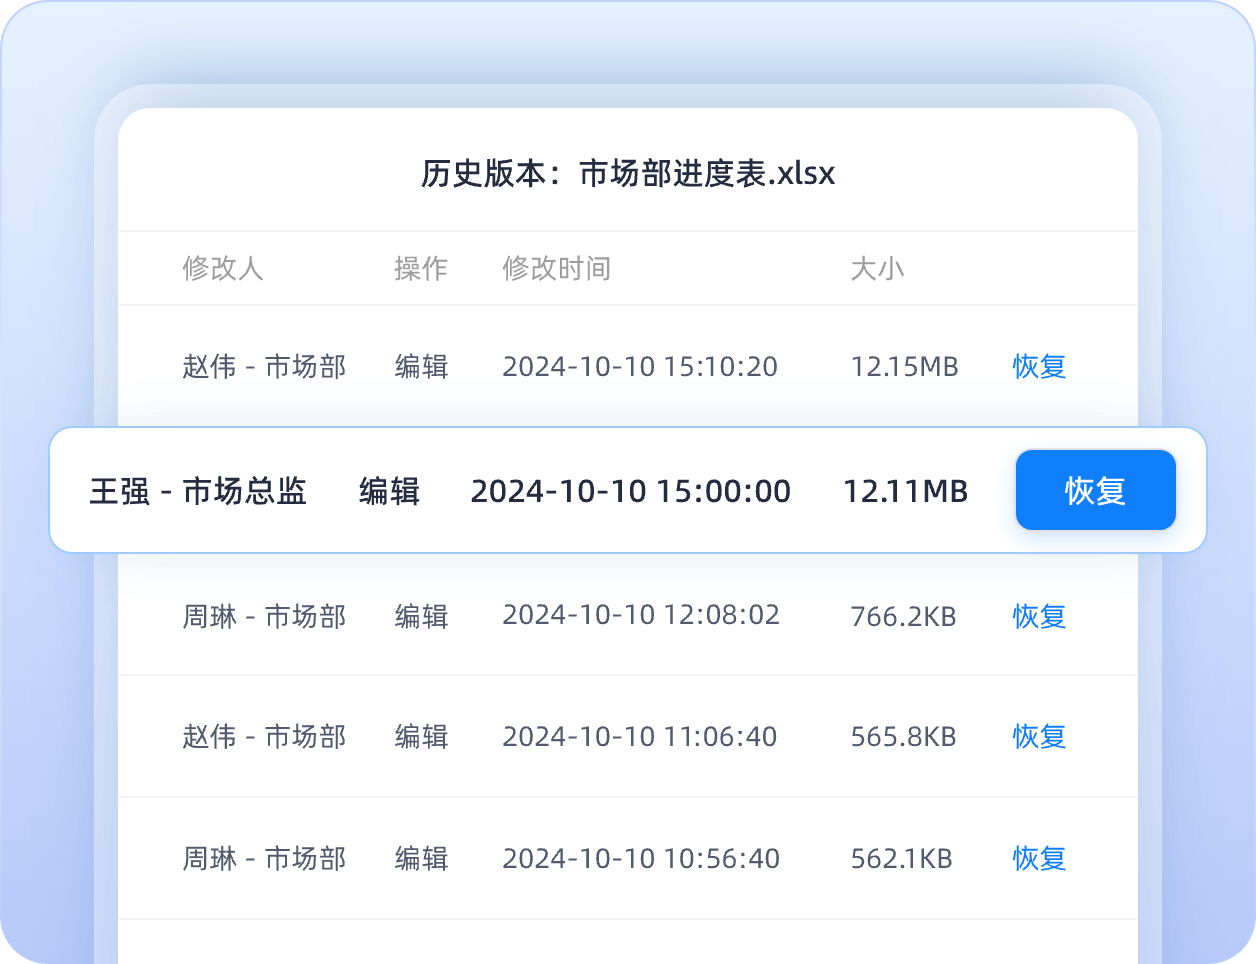Click the timestamp 2024-10-10 10:56:40
The image size is (1256, 964).
click(x=640, y=859)
